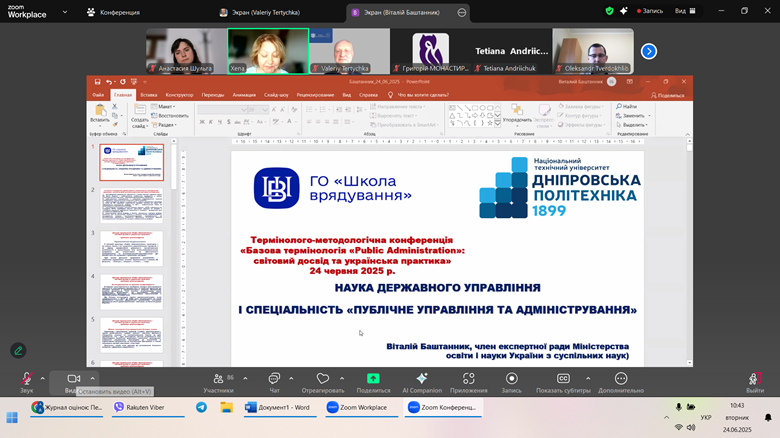Click the AI sparkle icon near Запись indicator

click(x=623, y=11)
